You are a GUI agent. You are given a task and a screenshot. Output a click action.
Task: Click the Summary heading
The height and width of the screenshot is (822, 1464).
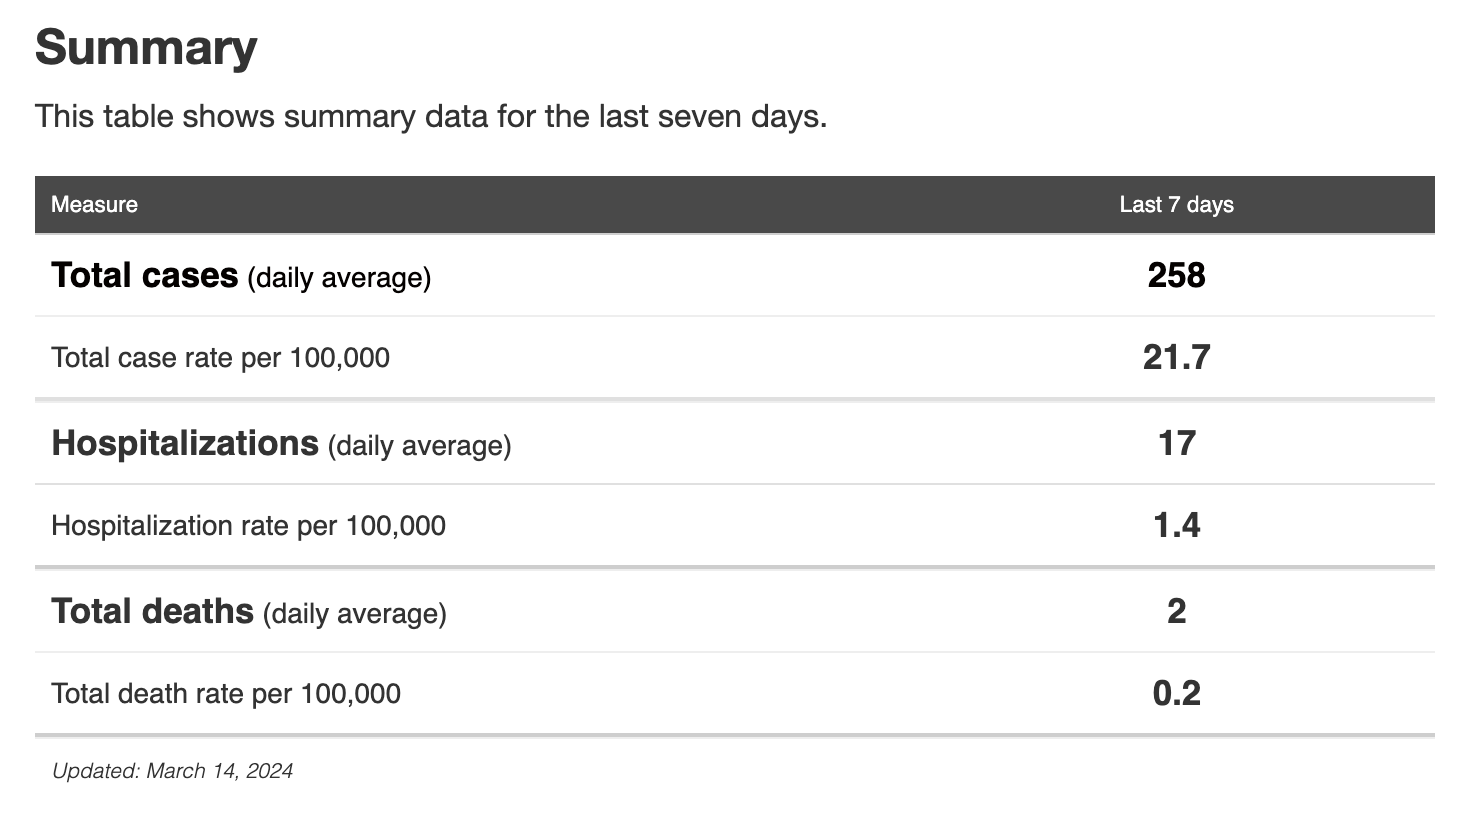[146, 48]
